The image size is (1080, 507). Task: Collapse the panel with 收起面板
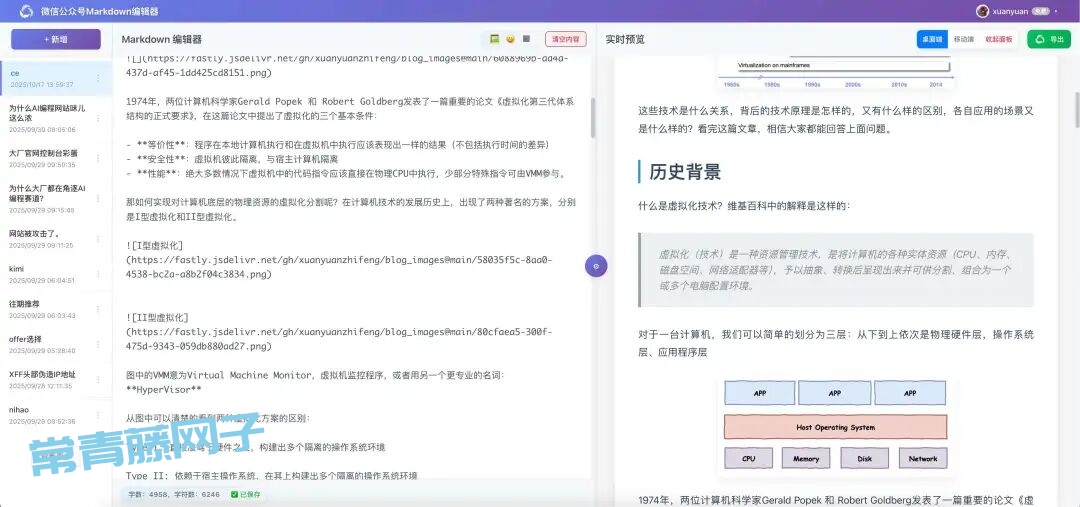point(998,39)
